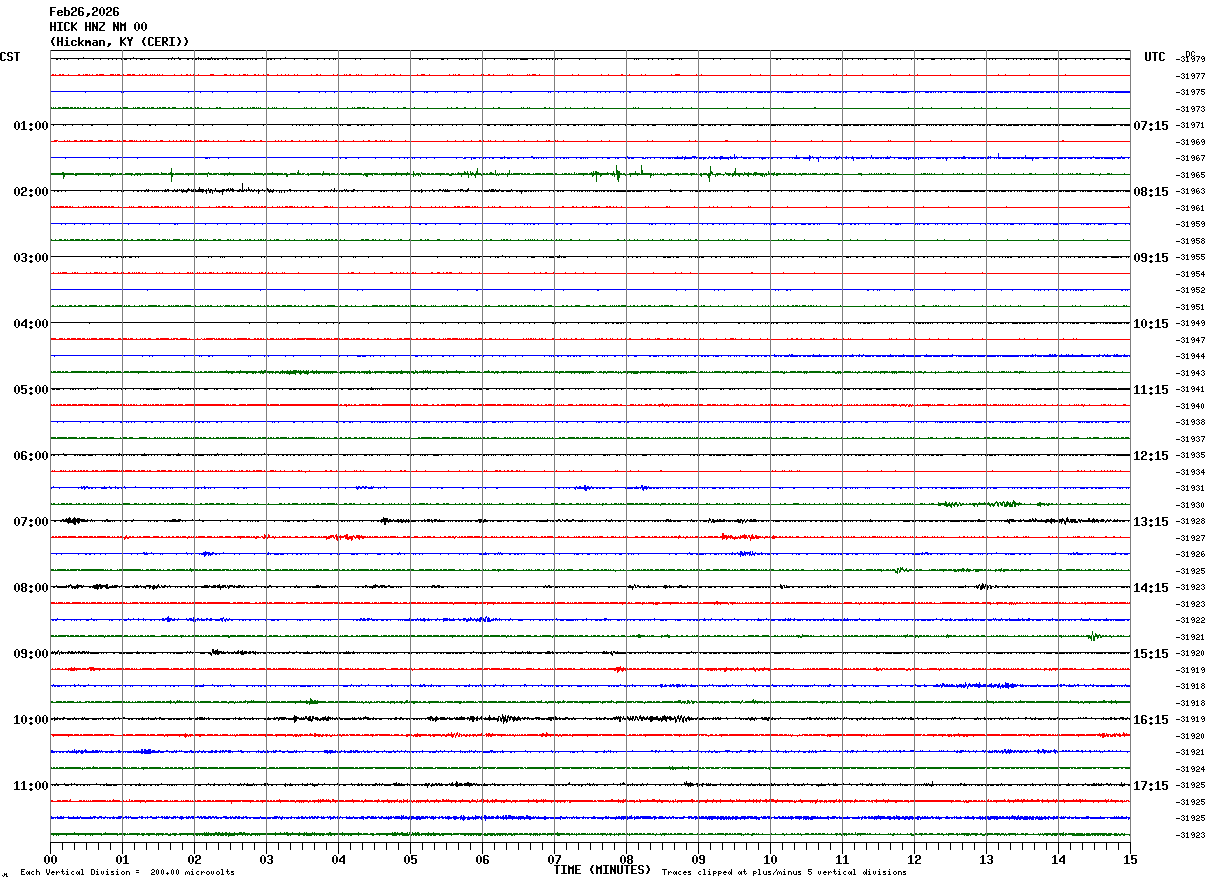Select the '05:00' CST hour label
The image size is (1210, 886).
31,390
